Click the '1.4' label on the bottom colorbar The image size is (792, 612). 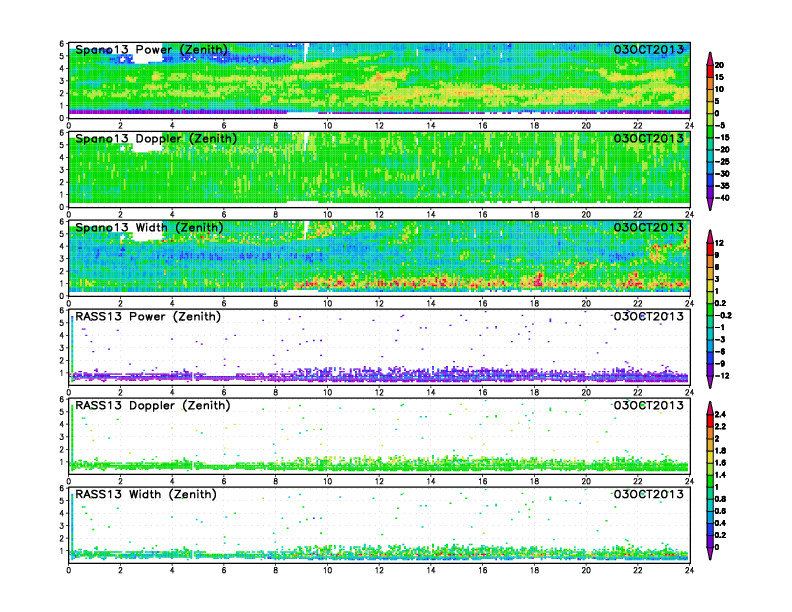tap(720, 475)
